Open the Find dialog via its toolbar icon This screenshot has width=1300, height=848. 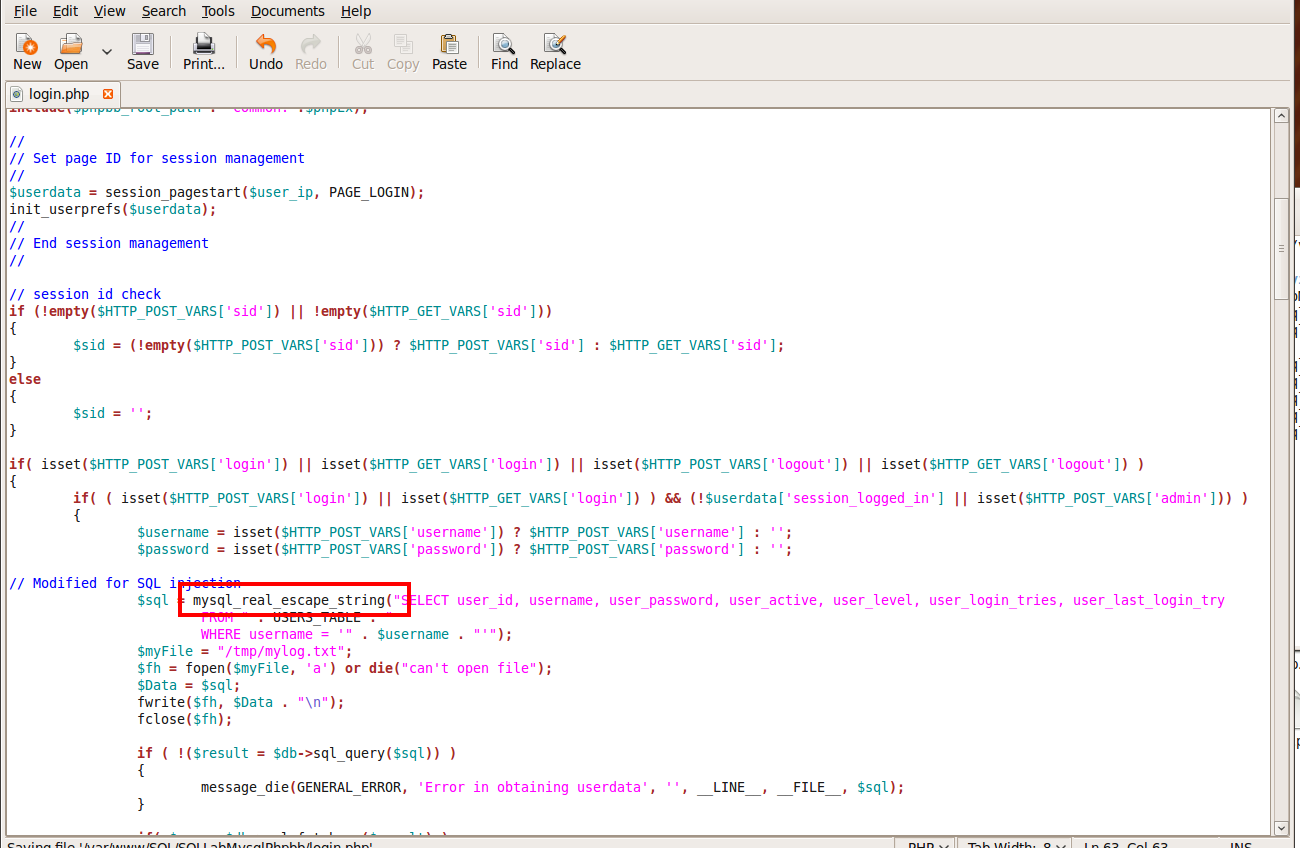pyautogui.click(x=504, y=50)
